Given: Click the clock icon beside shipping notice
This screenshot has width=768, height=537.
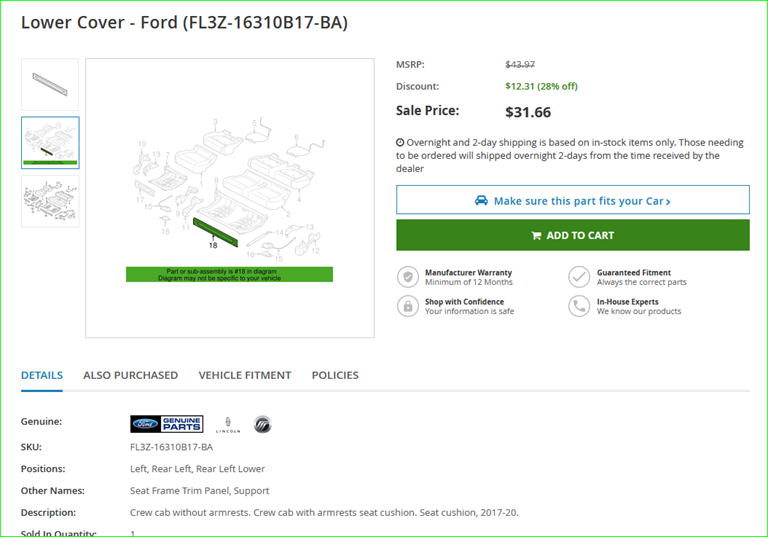Looking at the screenshot, I should click(400, 143).
